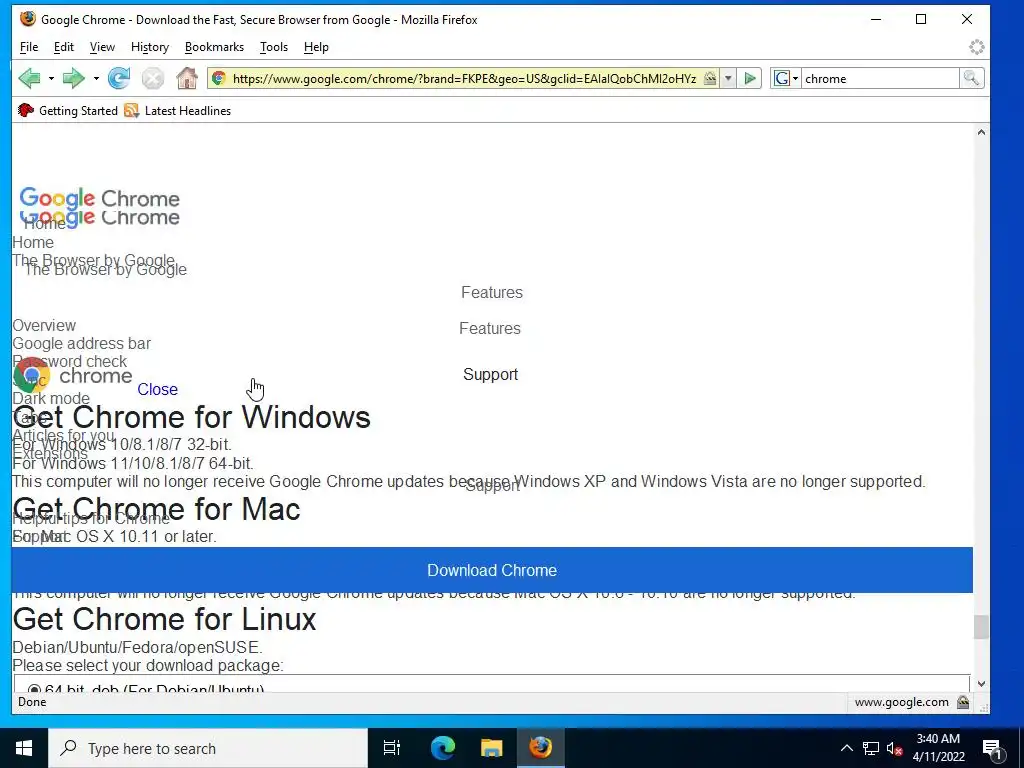Open the View menu
This screenshot has width=1024, height=768.
[x=102, y=47]
